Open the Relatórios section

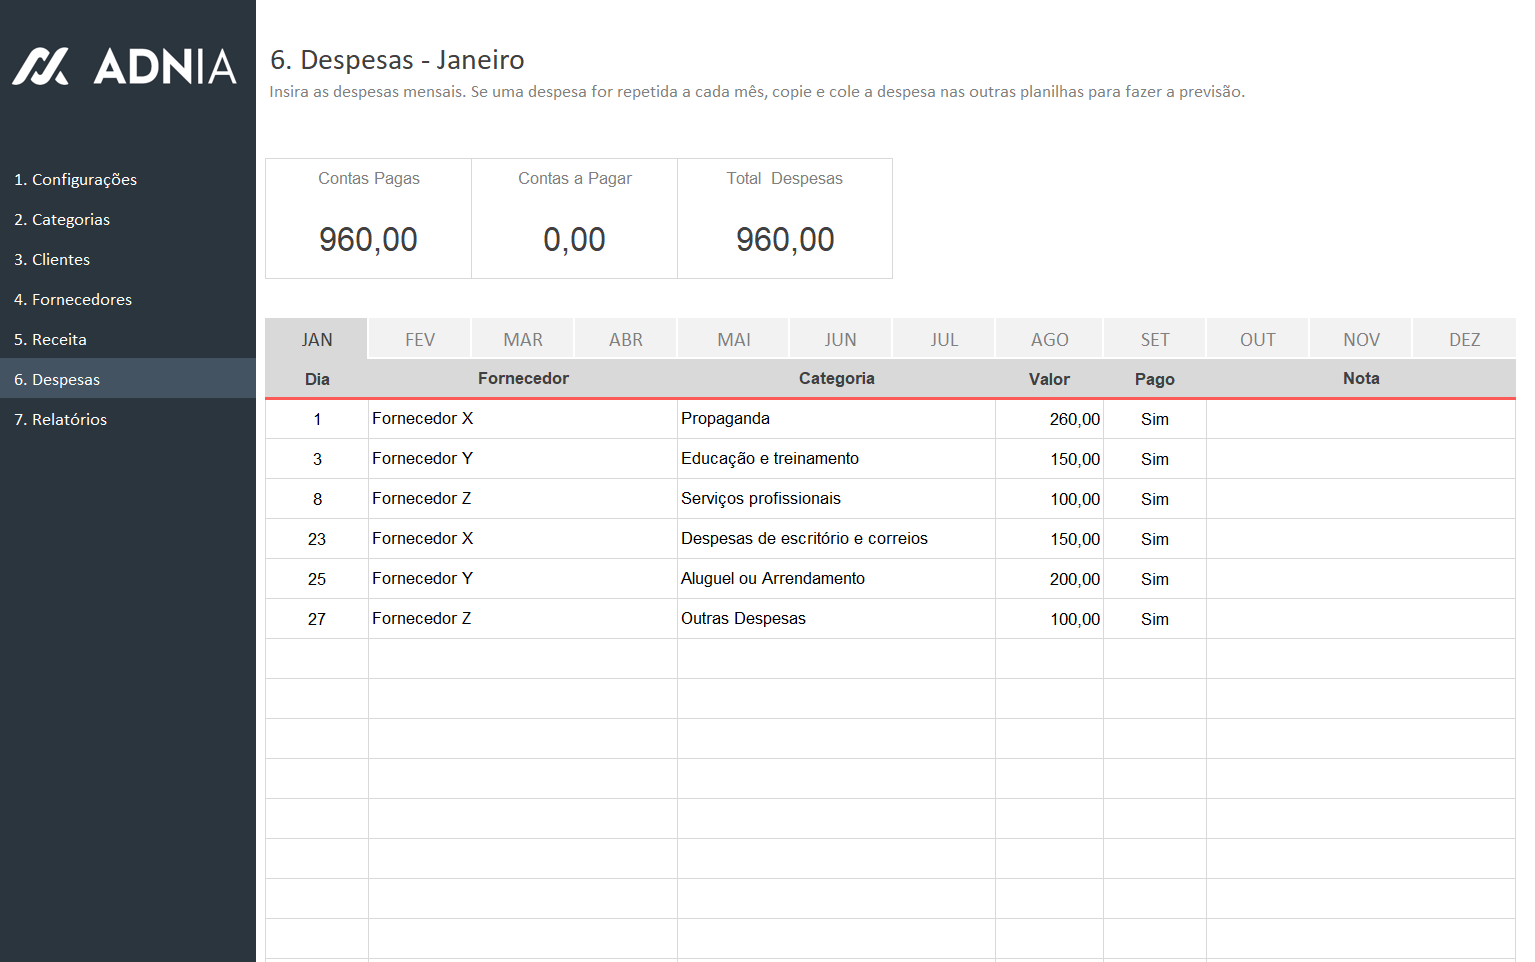pyautogui.click(x=60, y=419)
